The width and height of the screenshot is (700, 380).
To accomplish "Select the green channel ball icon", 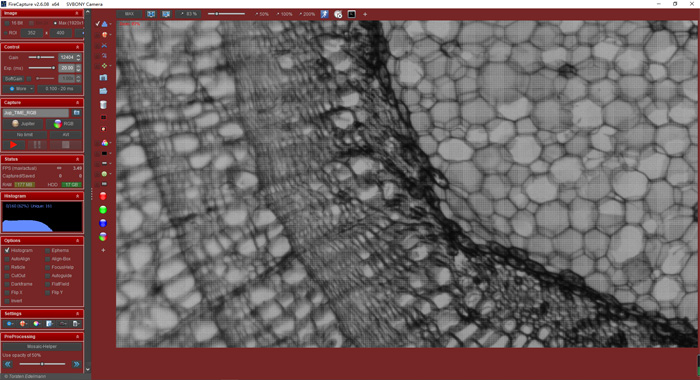I will pyautogui.click(x=103, y=209).
